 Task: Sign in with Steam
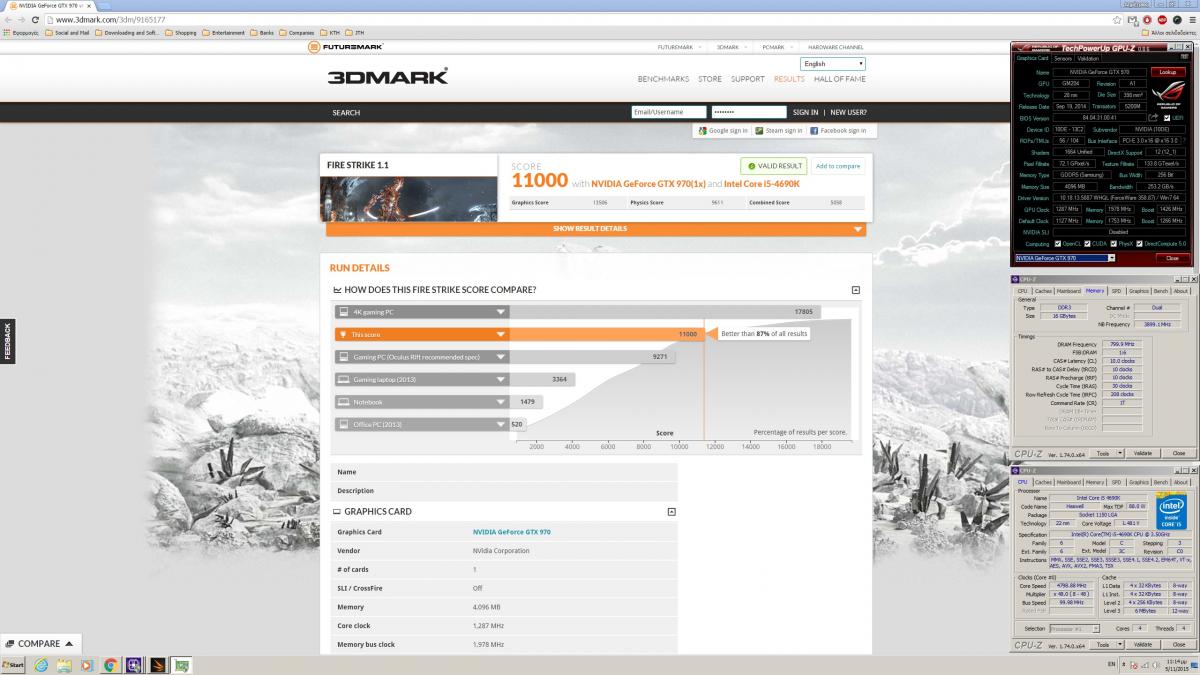[779, 130]
